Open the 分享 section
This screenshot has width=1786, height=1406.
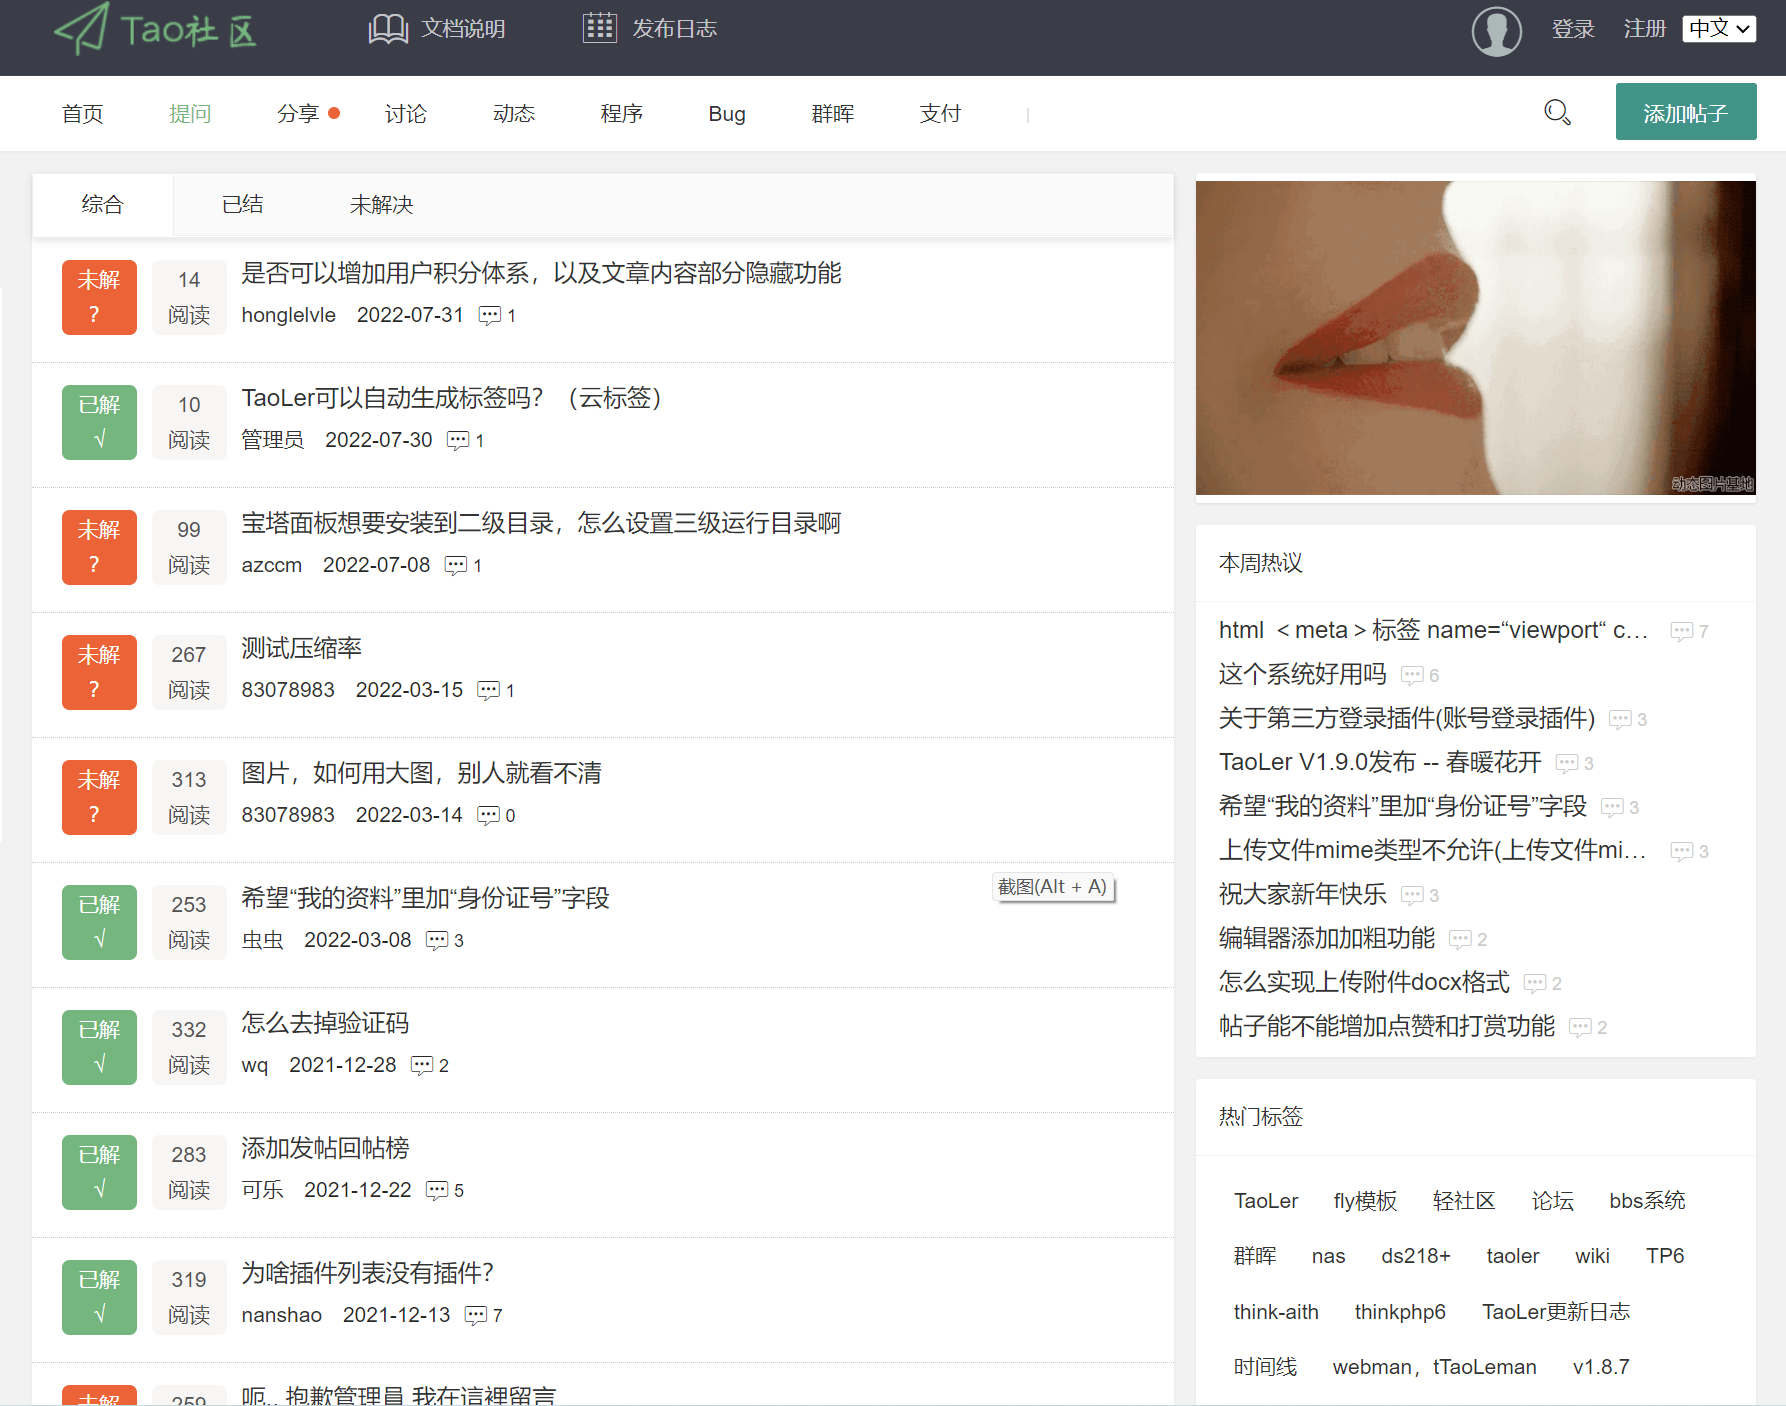click(x=298, y=114)
